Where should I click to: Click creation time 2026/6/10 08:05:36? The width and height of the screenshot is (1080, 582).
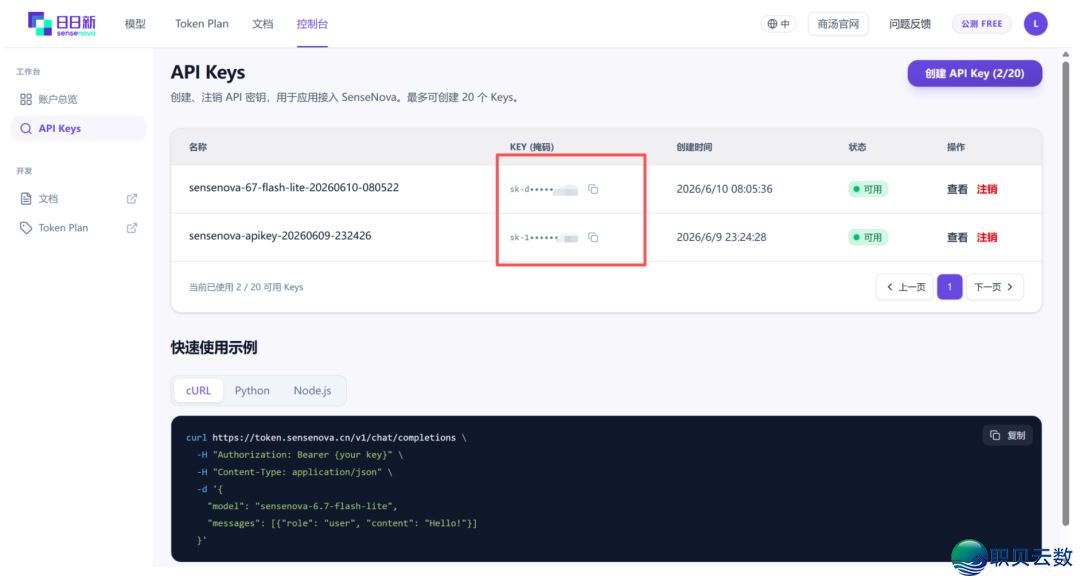[x=724, y=189]
